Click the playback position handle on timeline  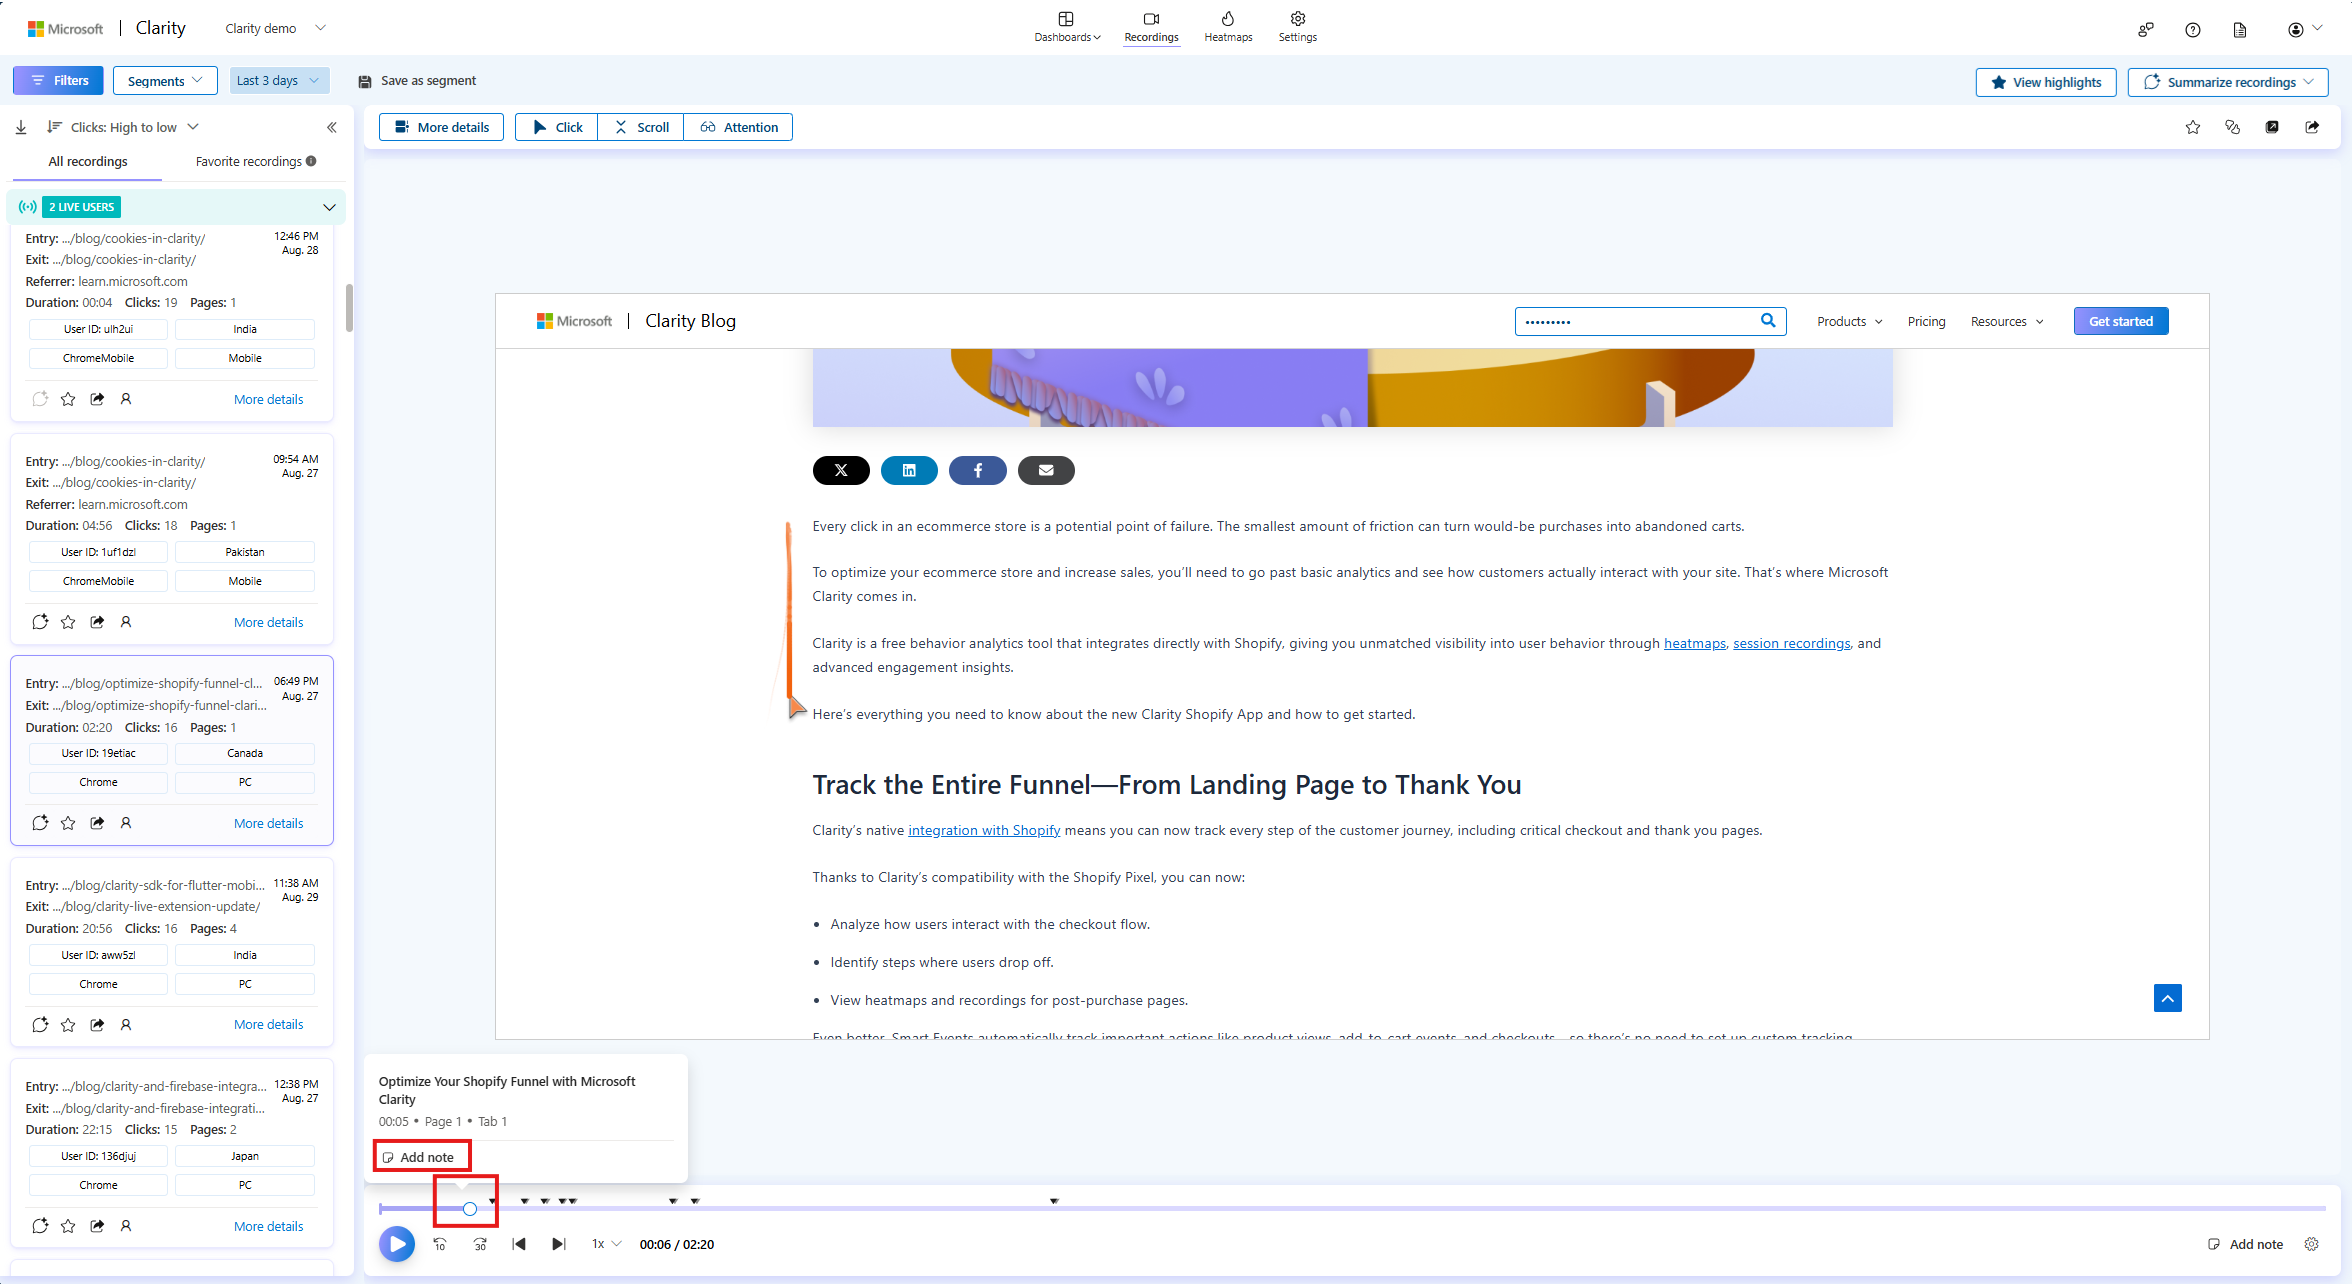coord(469,1209)
